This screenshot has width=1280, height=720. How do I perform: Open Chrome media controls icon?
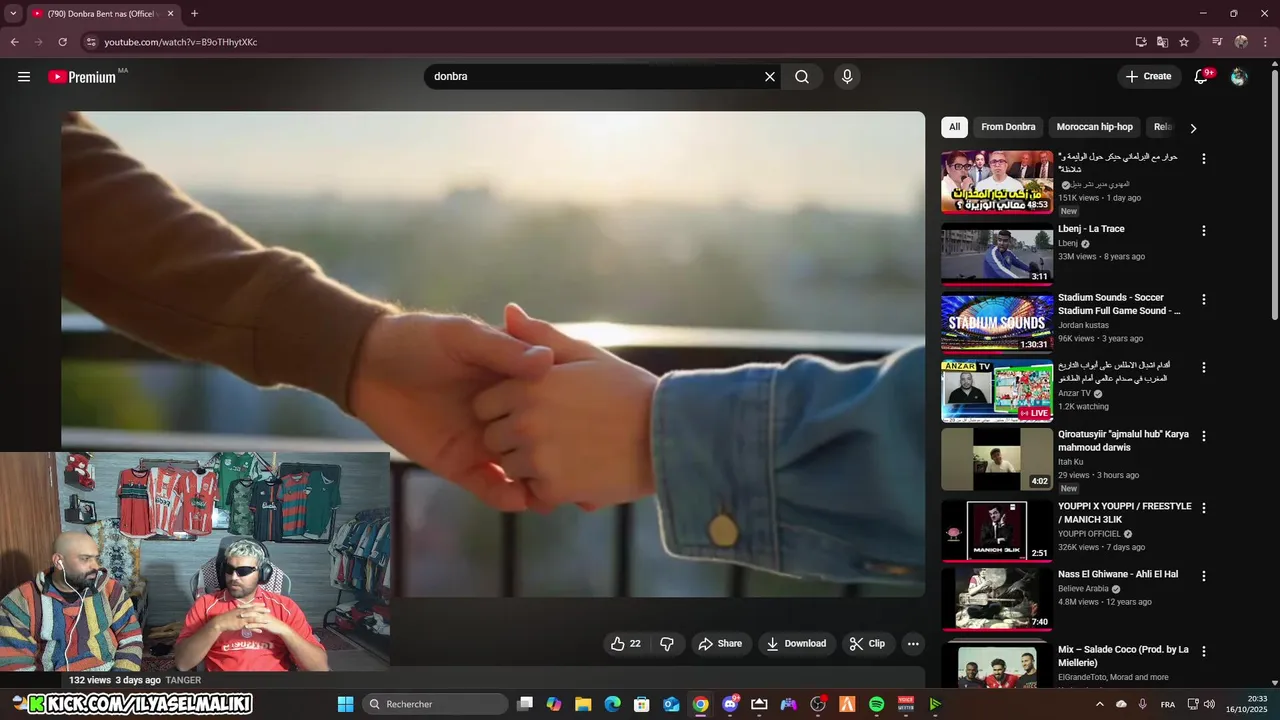(x=1217, y=42)
